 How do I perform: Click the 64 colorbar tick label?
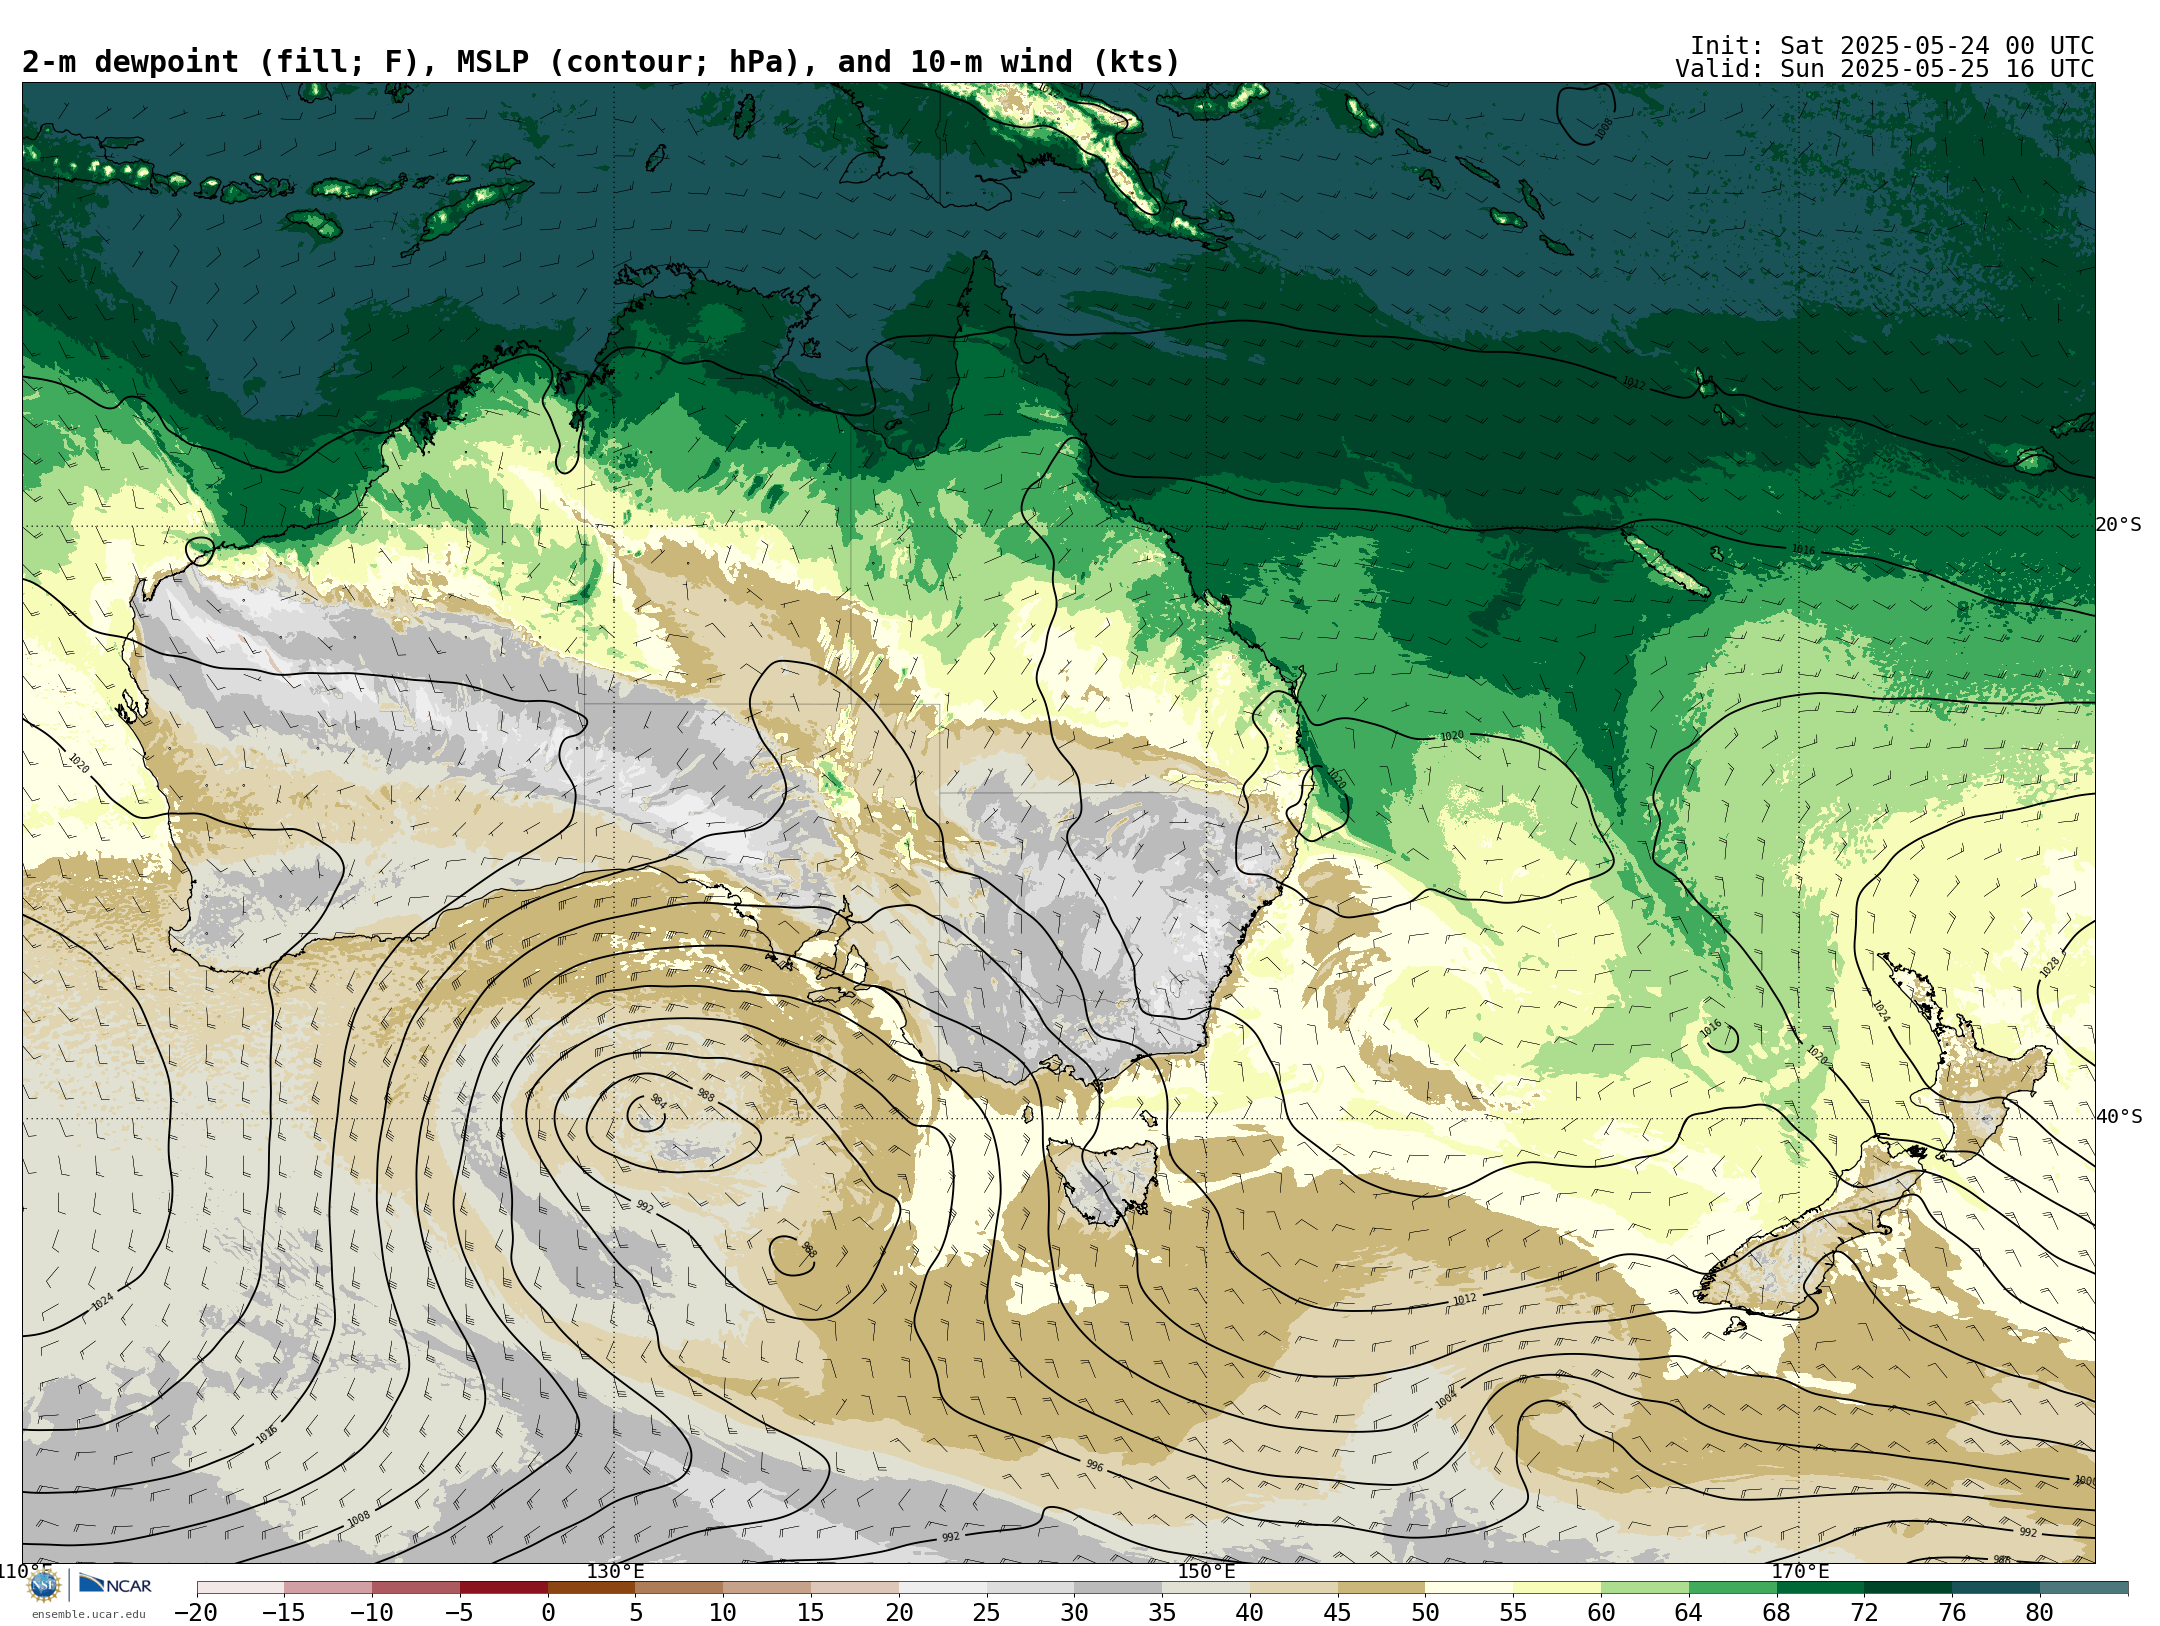click(1689, 1612)
